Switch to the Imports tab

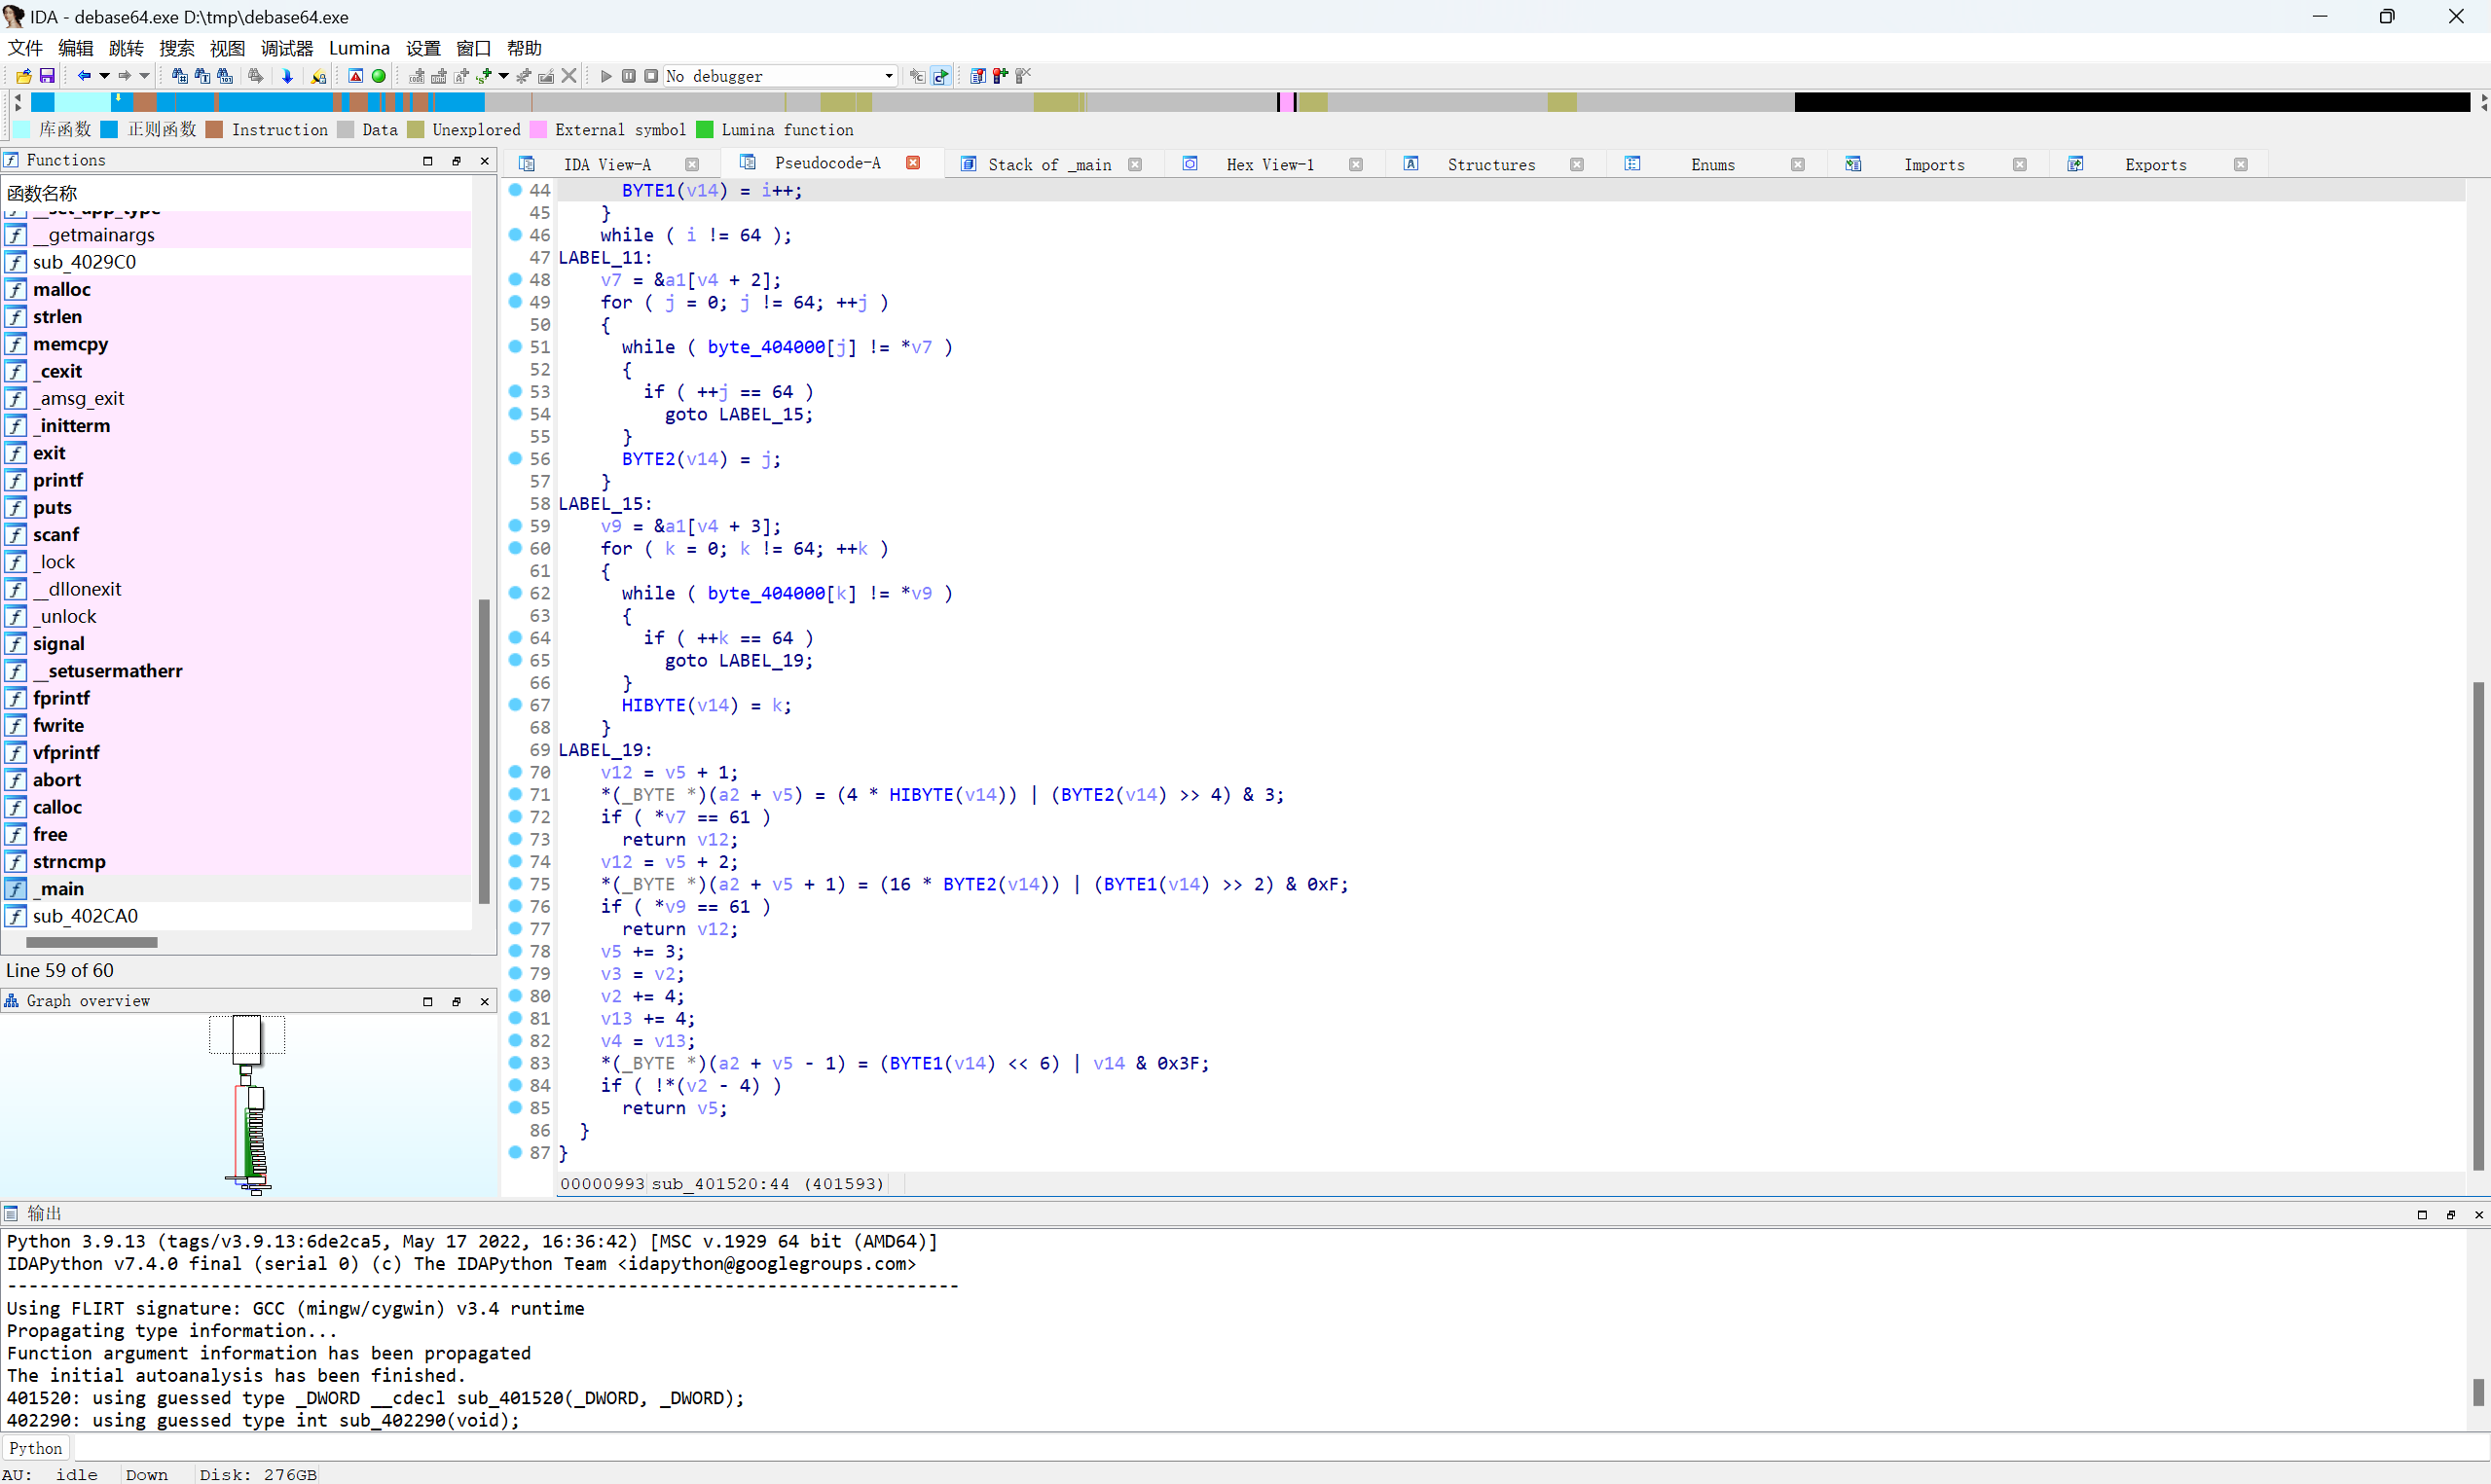pos(1934,164)
